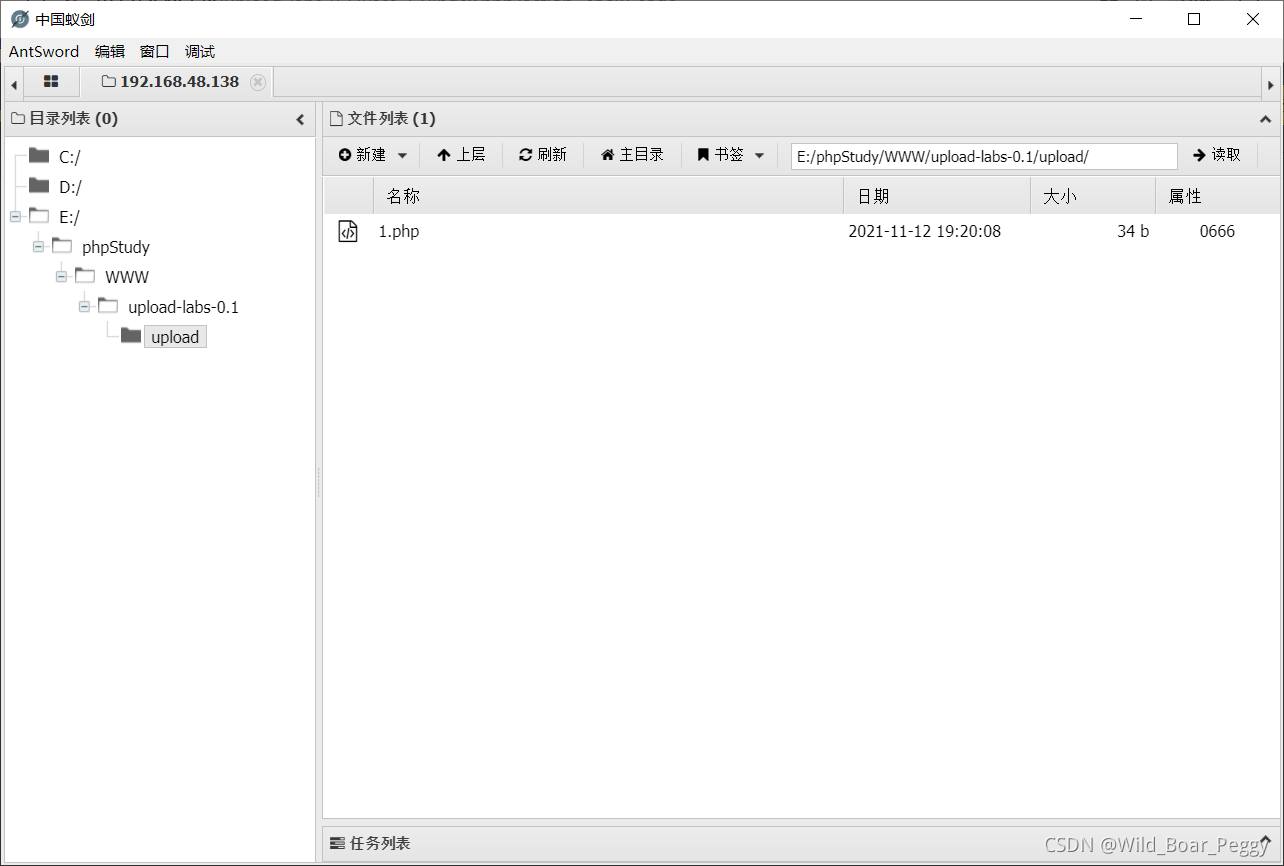1284x866 pixels.
Task: Expand the task list via bottom-right chevron
Action: pyautogui.click(x=1265, y=842)
